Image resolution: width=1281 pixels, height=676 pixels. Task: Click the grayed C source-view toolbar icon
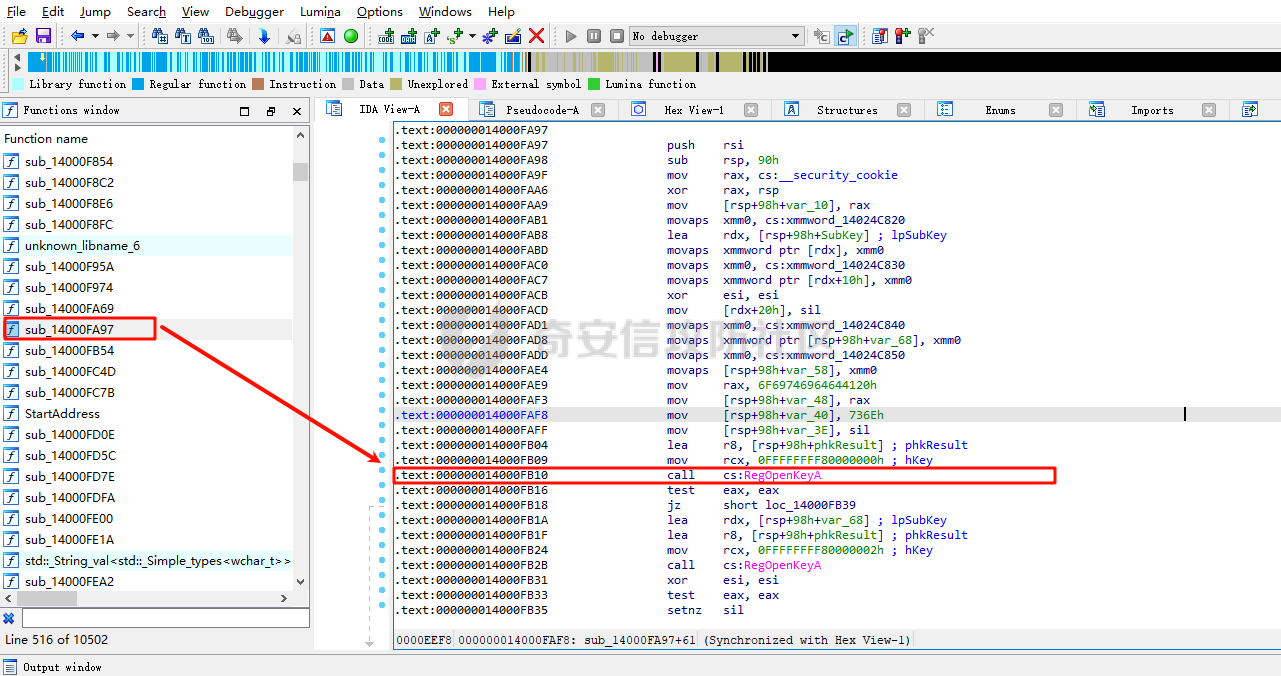822,36
